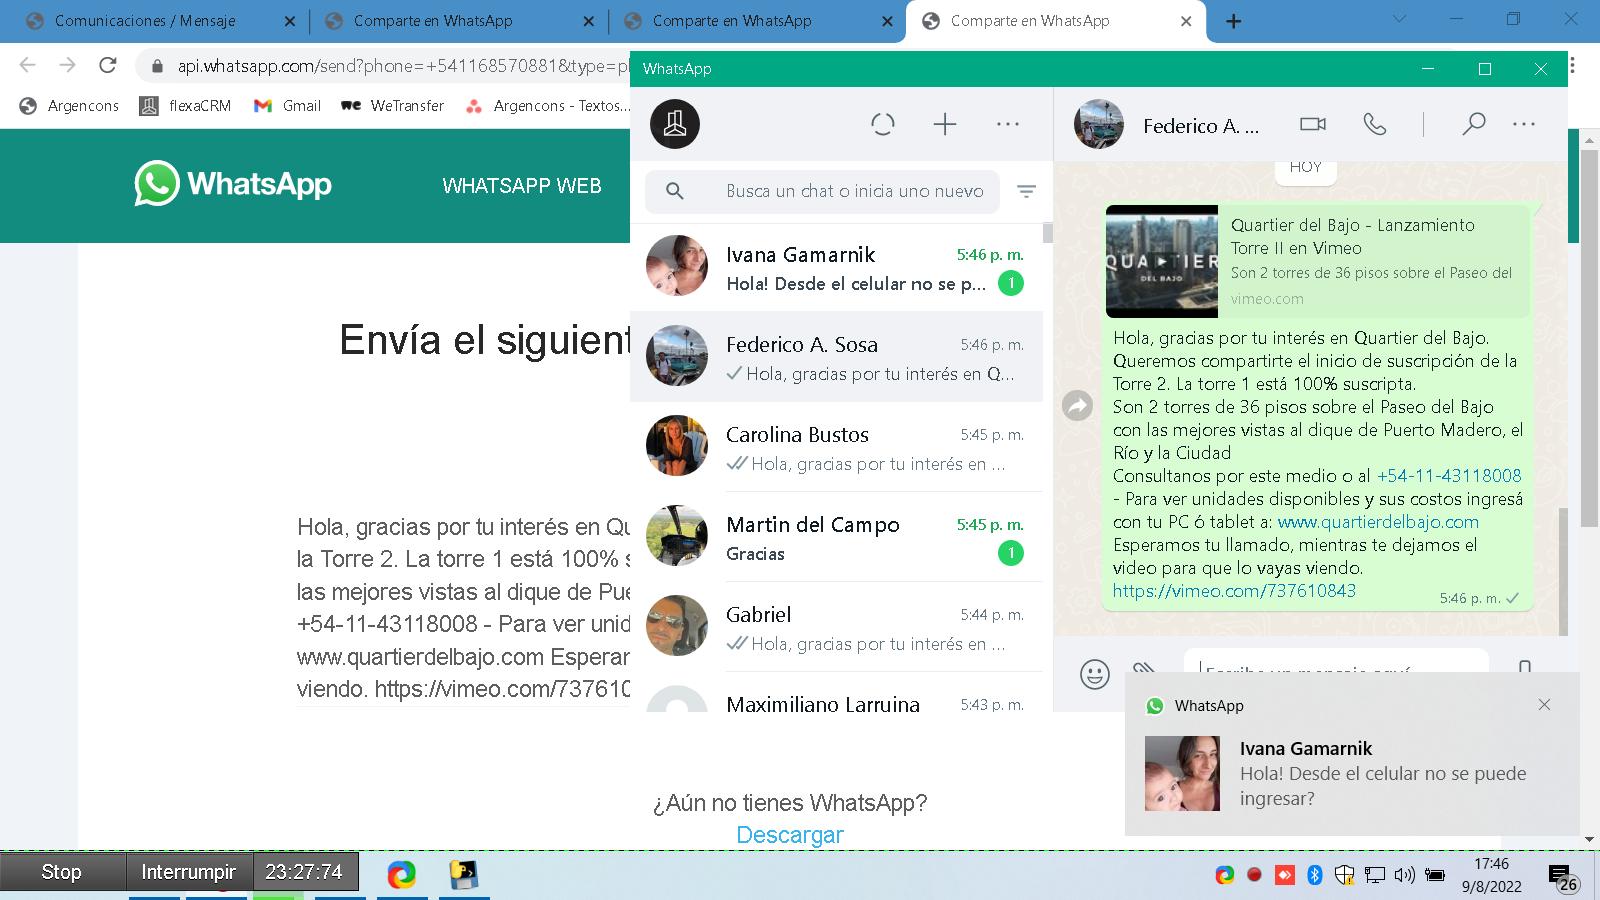The image size is (1600, 900).
Task: Open Ivana Gamarnik chat
Action: coord(836,267)
